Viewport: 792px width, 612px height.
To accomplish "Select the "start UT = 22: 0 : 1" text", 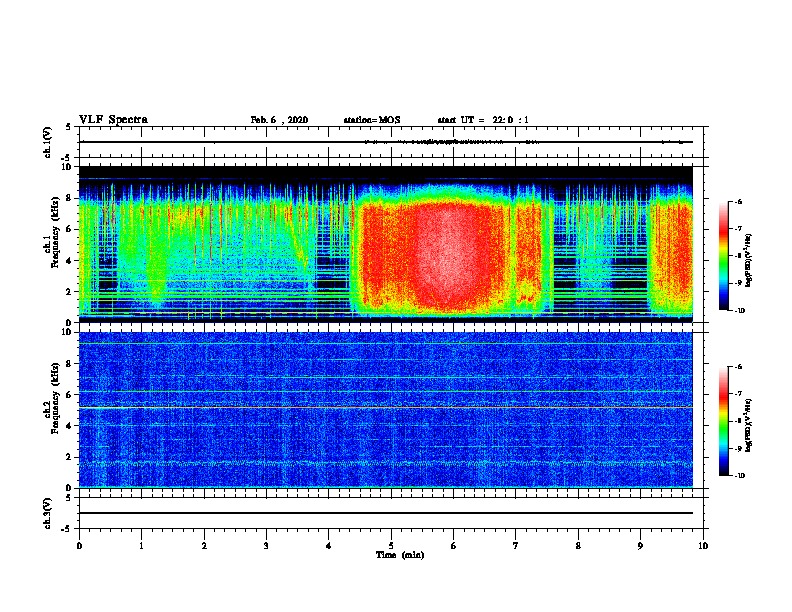I will [483, 120].
